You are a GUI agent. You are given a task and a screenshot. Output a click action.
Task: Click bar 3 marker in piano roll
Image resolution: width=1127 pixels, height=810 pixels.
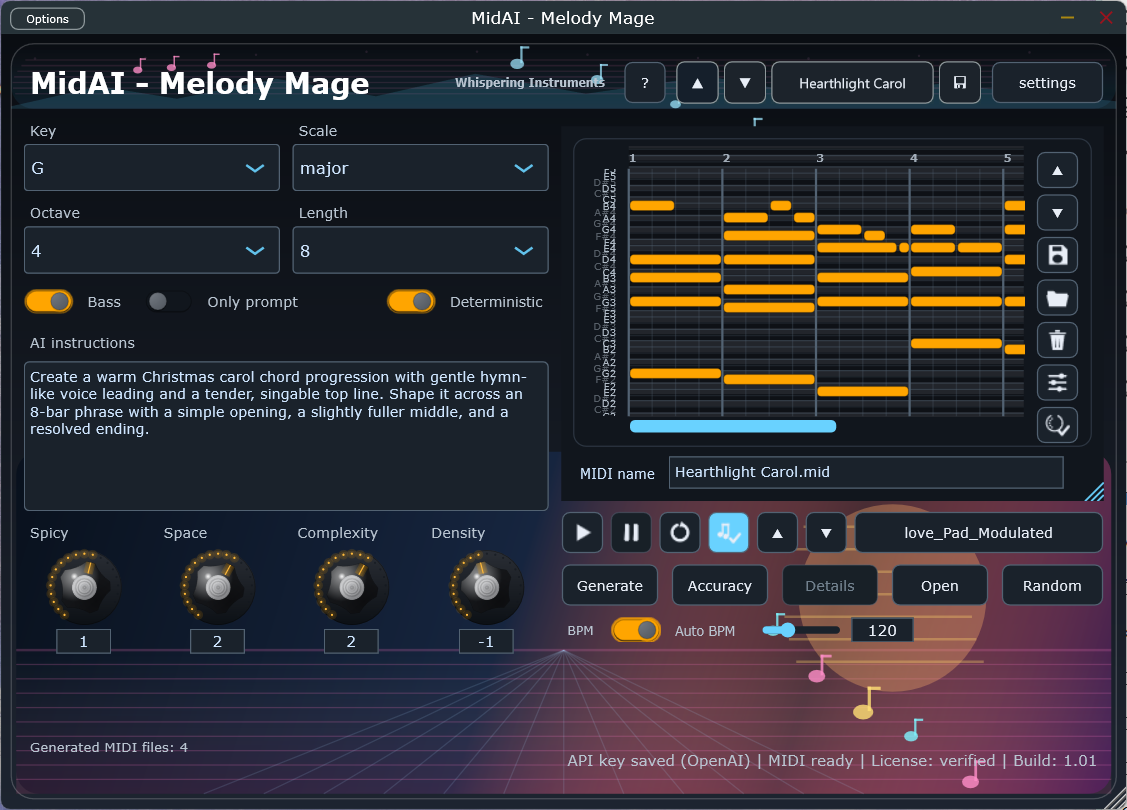(819, 158)
